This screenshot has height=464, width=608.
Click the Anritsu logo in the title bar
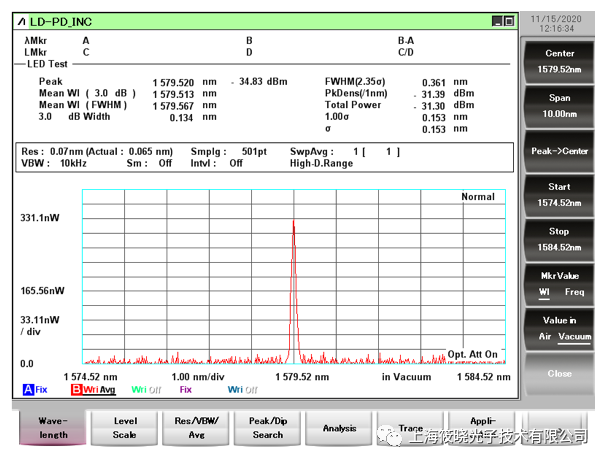tap(22, 21)
